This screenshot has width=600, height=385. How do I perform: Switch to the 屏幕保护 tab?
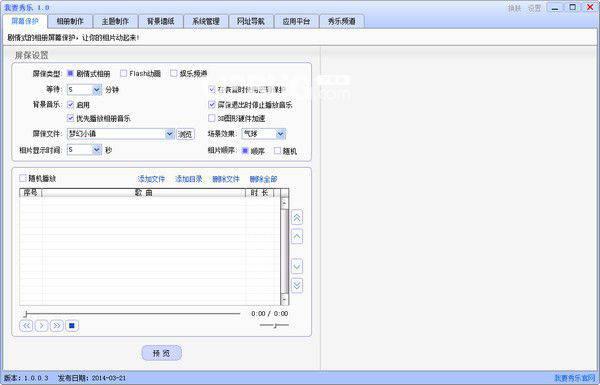[25, 21]
